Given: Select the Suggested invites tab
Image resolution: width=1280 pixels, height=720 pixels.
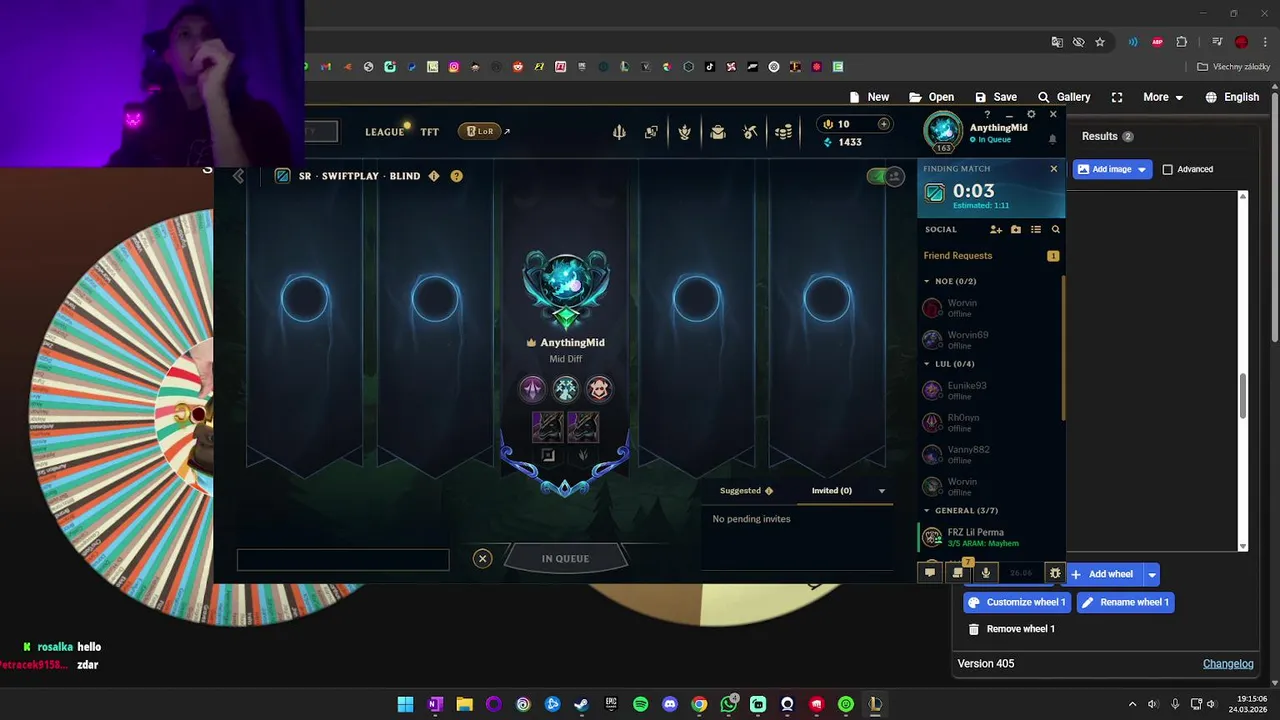Looking at the screenshot, I should pos(746,491).
